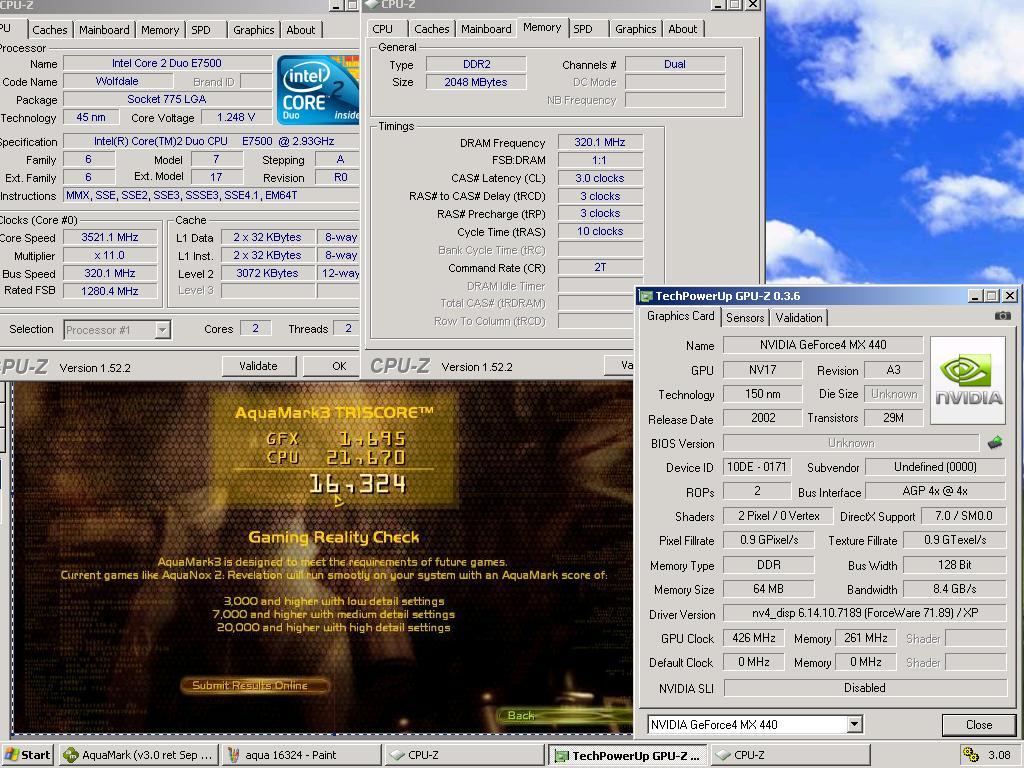Screen dimensions: 1024x768
Task: Click the NVIDIA logo in GPU-Z
Action: (968, 380)
